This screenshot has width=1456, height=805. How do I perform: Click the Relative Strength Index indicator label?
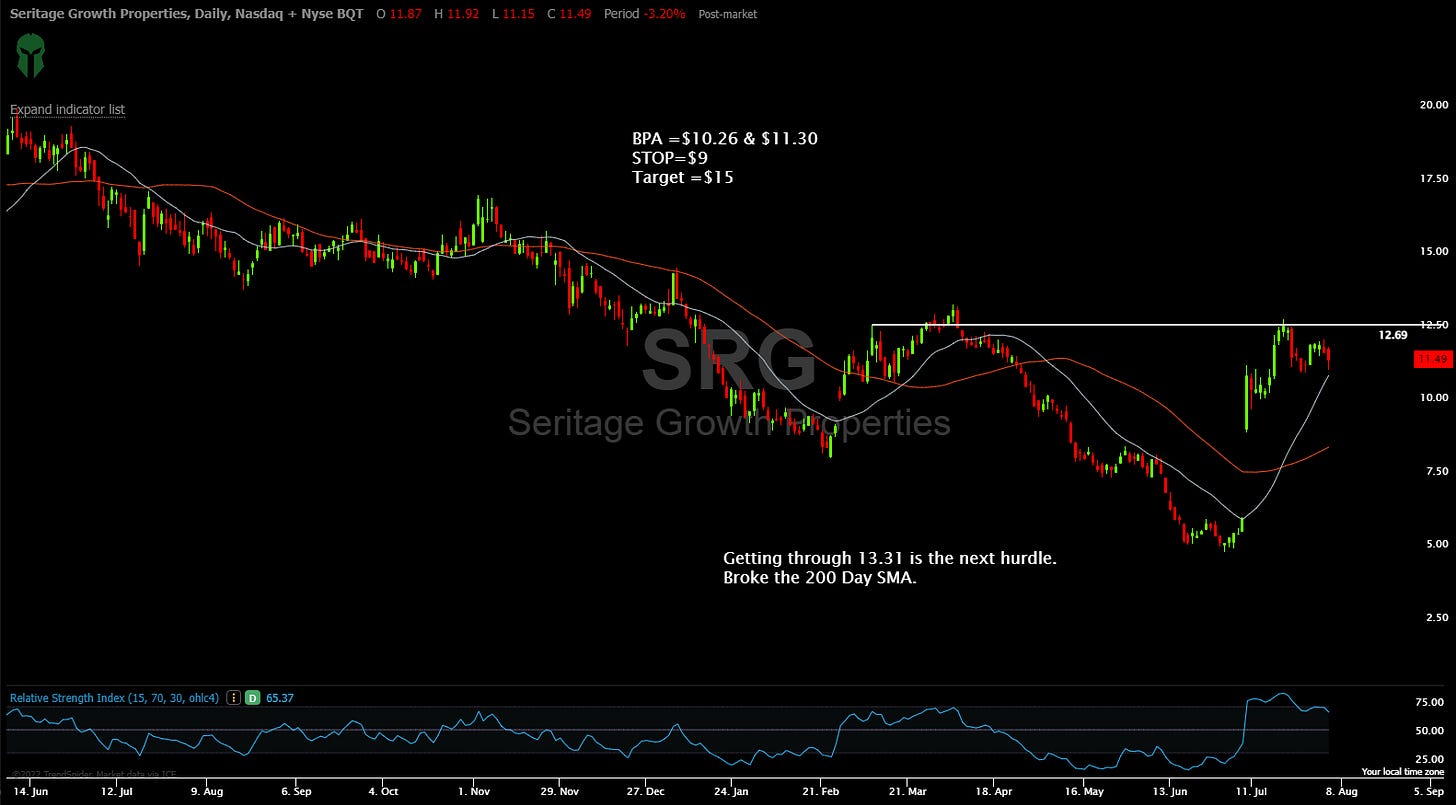pyautogui.click(x=116, y=698)
